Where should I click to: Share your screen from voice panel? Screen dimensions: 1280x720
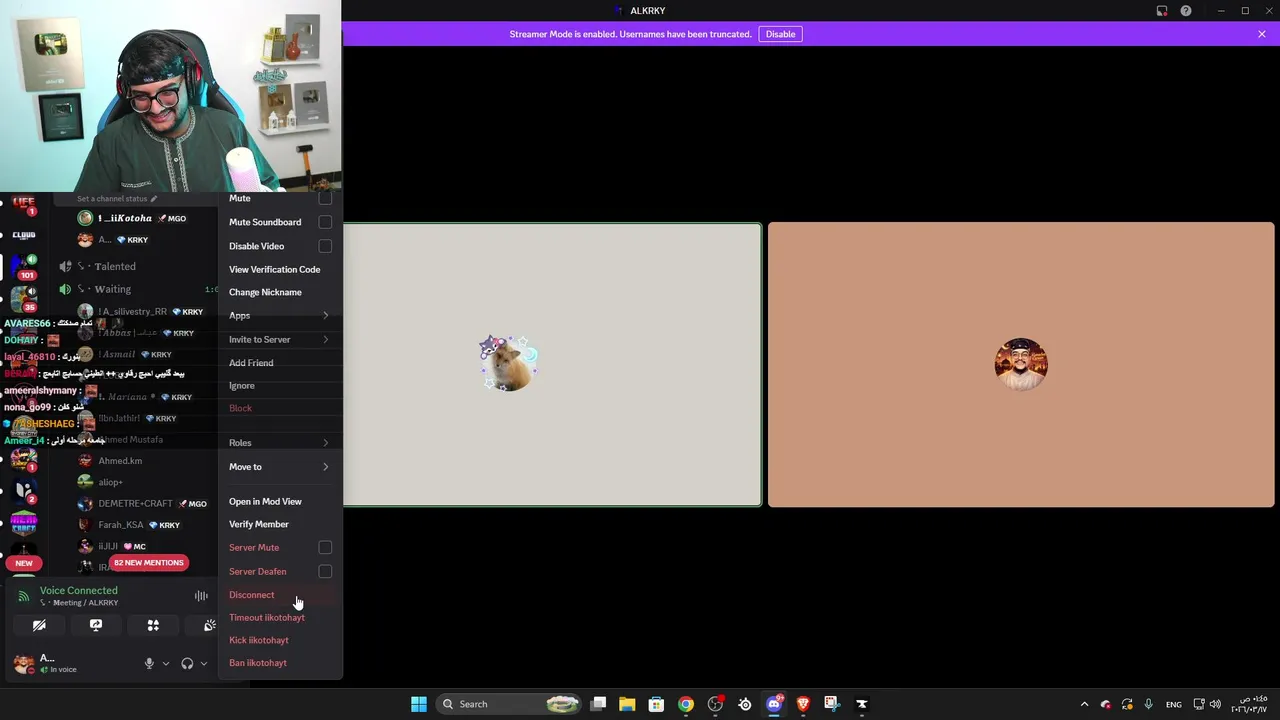[96, 626]
